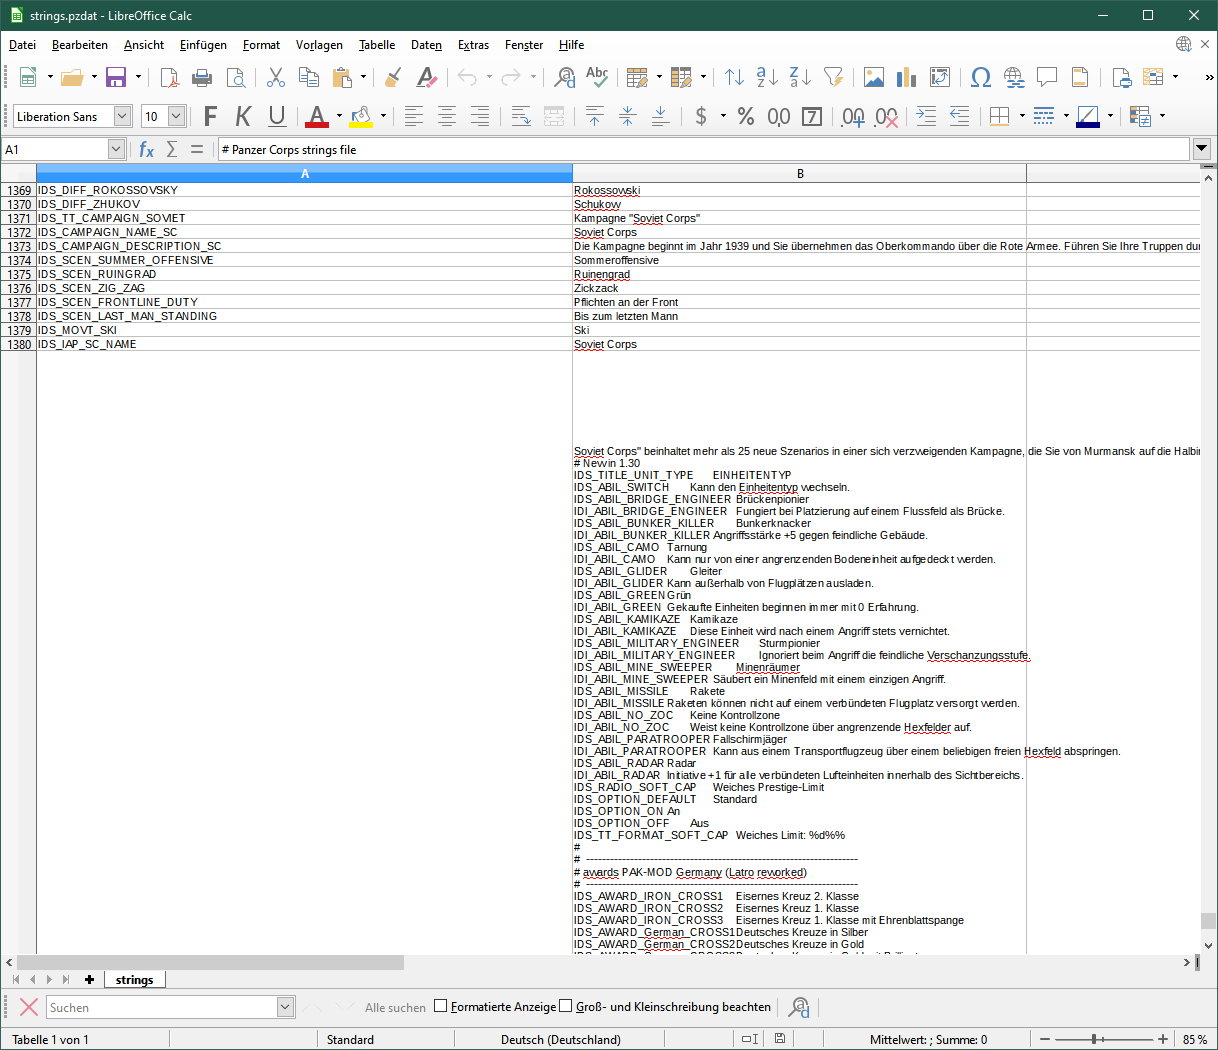Image resolution: width=1218 pixels, height=1050 pixels.
Task: Open the print preview icon
Action: tap(236, 77)
